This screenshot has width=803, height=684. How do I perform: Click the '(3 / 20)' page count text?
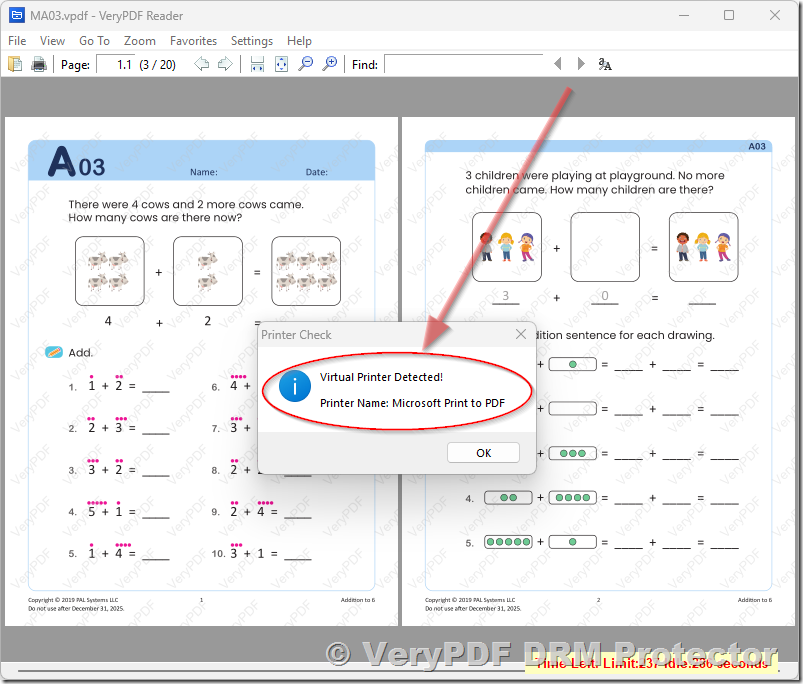(157, 65)
